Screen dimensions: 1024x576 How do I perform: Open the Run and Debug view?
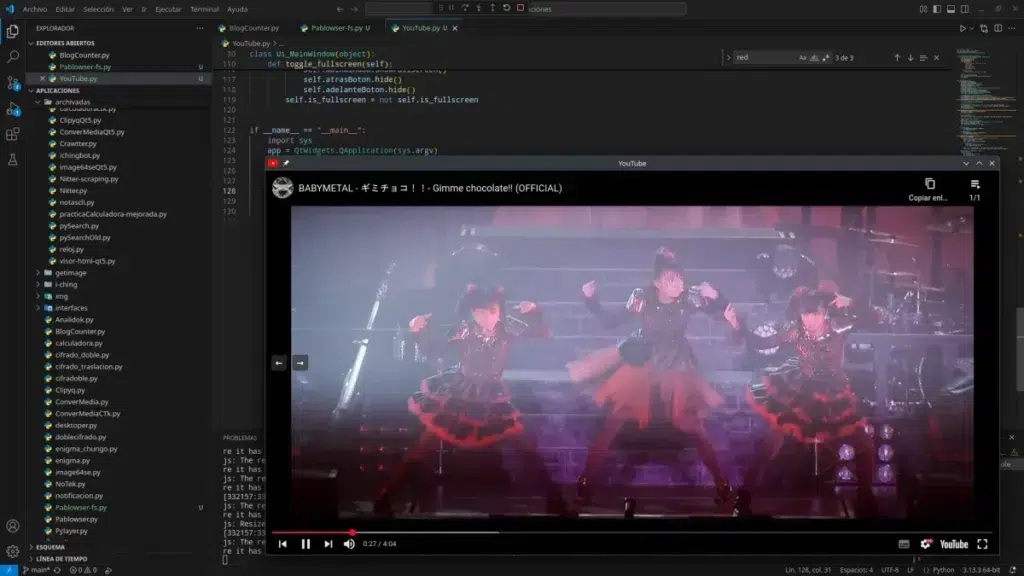click(12, 108)
